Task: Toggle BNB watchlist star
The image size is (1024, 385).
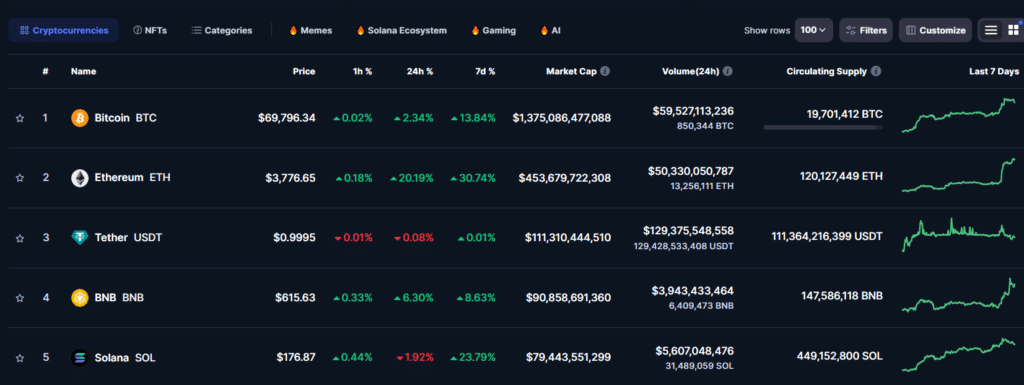Action: [20, 298]
